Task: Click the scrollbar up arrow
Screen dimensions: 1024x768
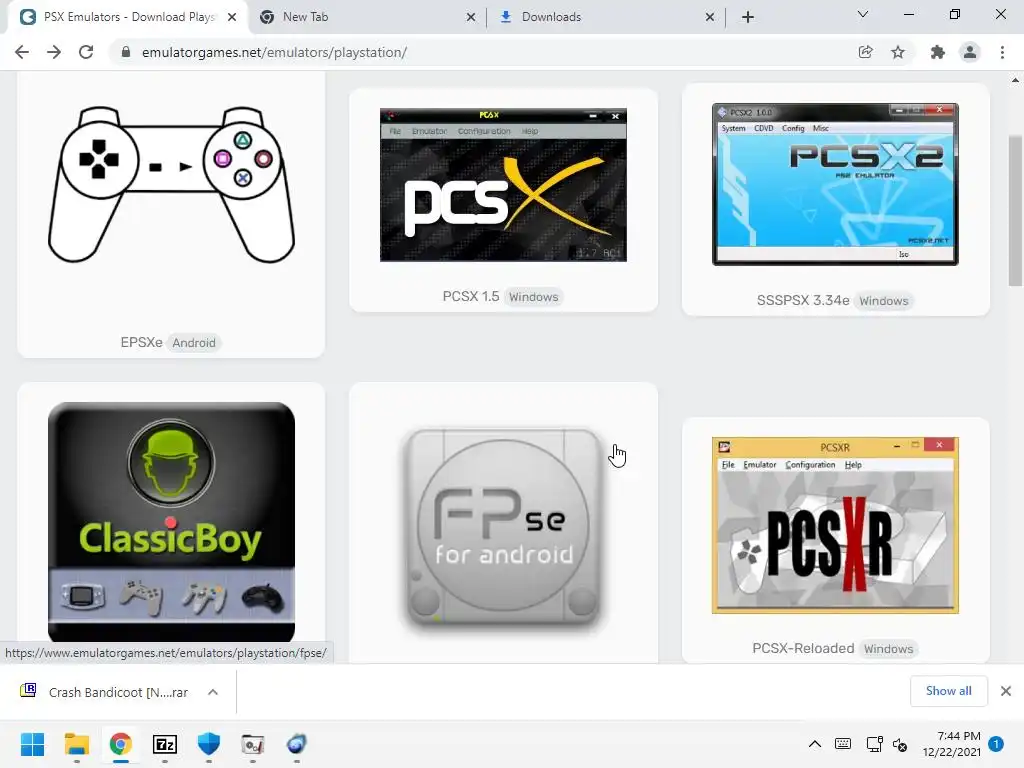Action: [1015, 80]
